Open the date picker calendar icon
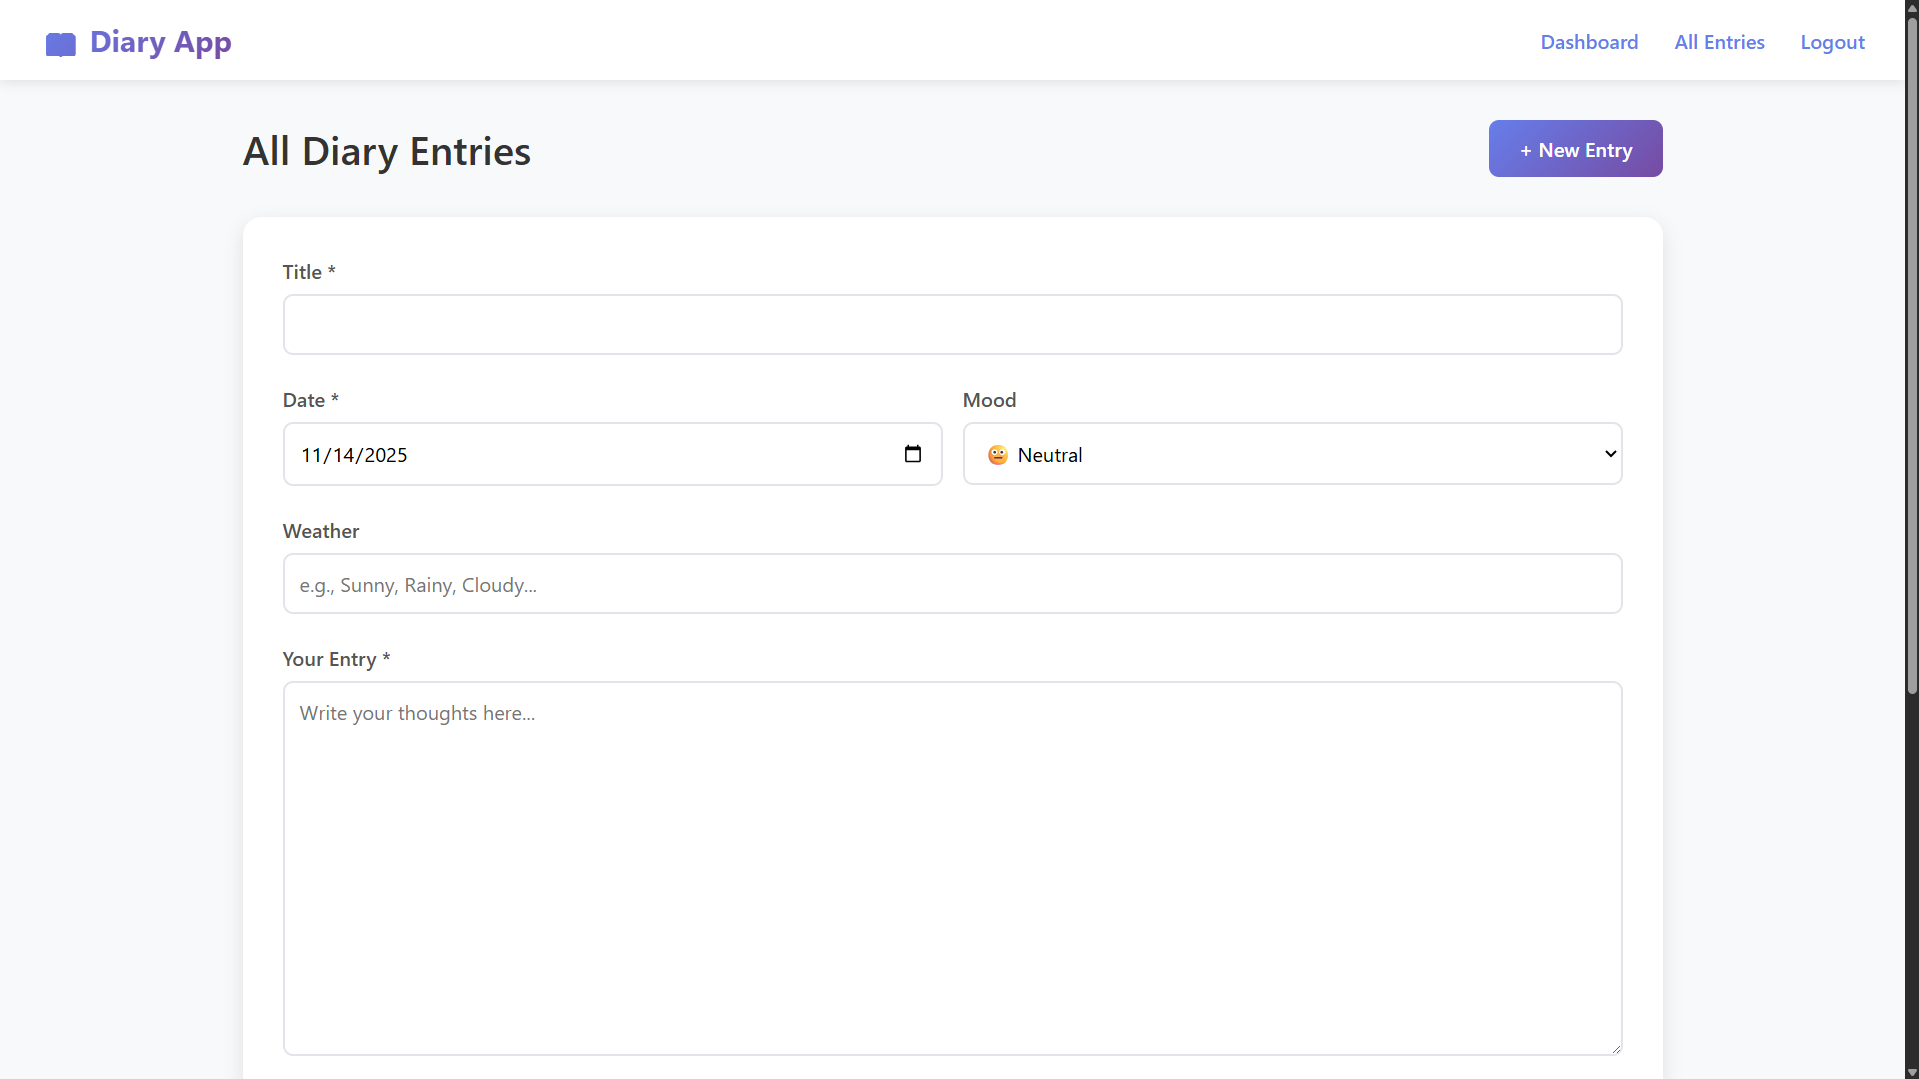This screenshot has width=1919, height=1079. tap(912, 454)
